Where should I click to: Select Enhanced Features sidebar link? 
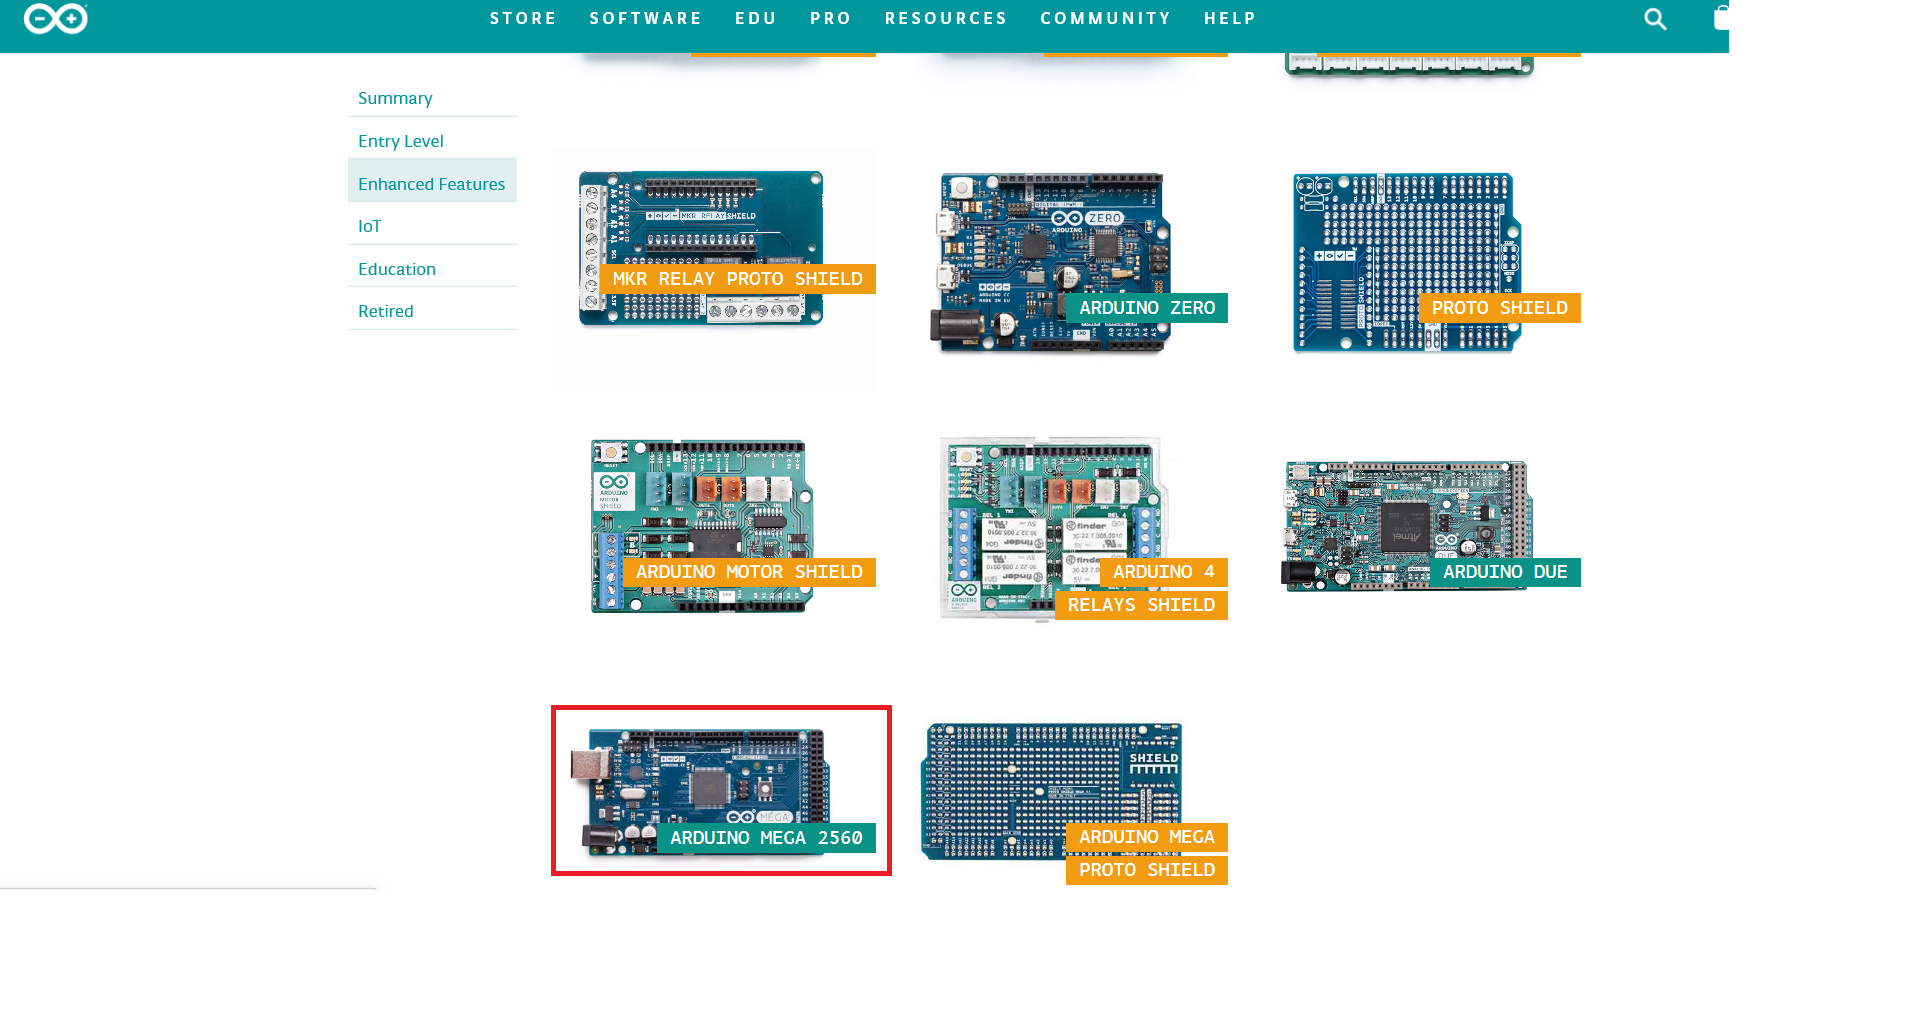tap(432, 184)
